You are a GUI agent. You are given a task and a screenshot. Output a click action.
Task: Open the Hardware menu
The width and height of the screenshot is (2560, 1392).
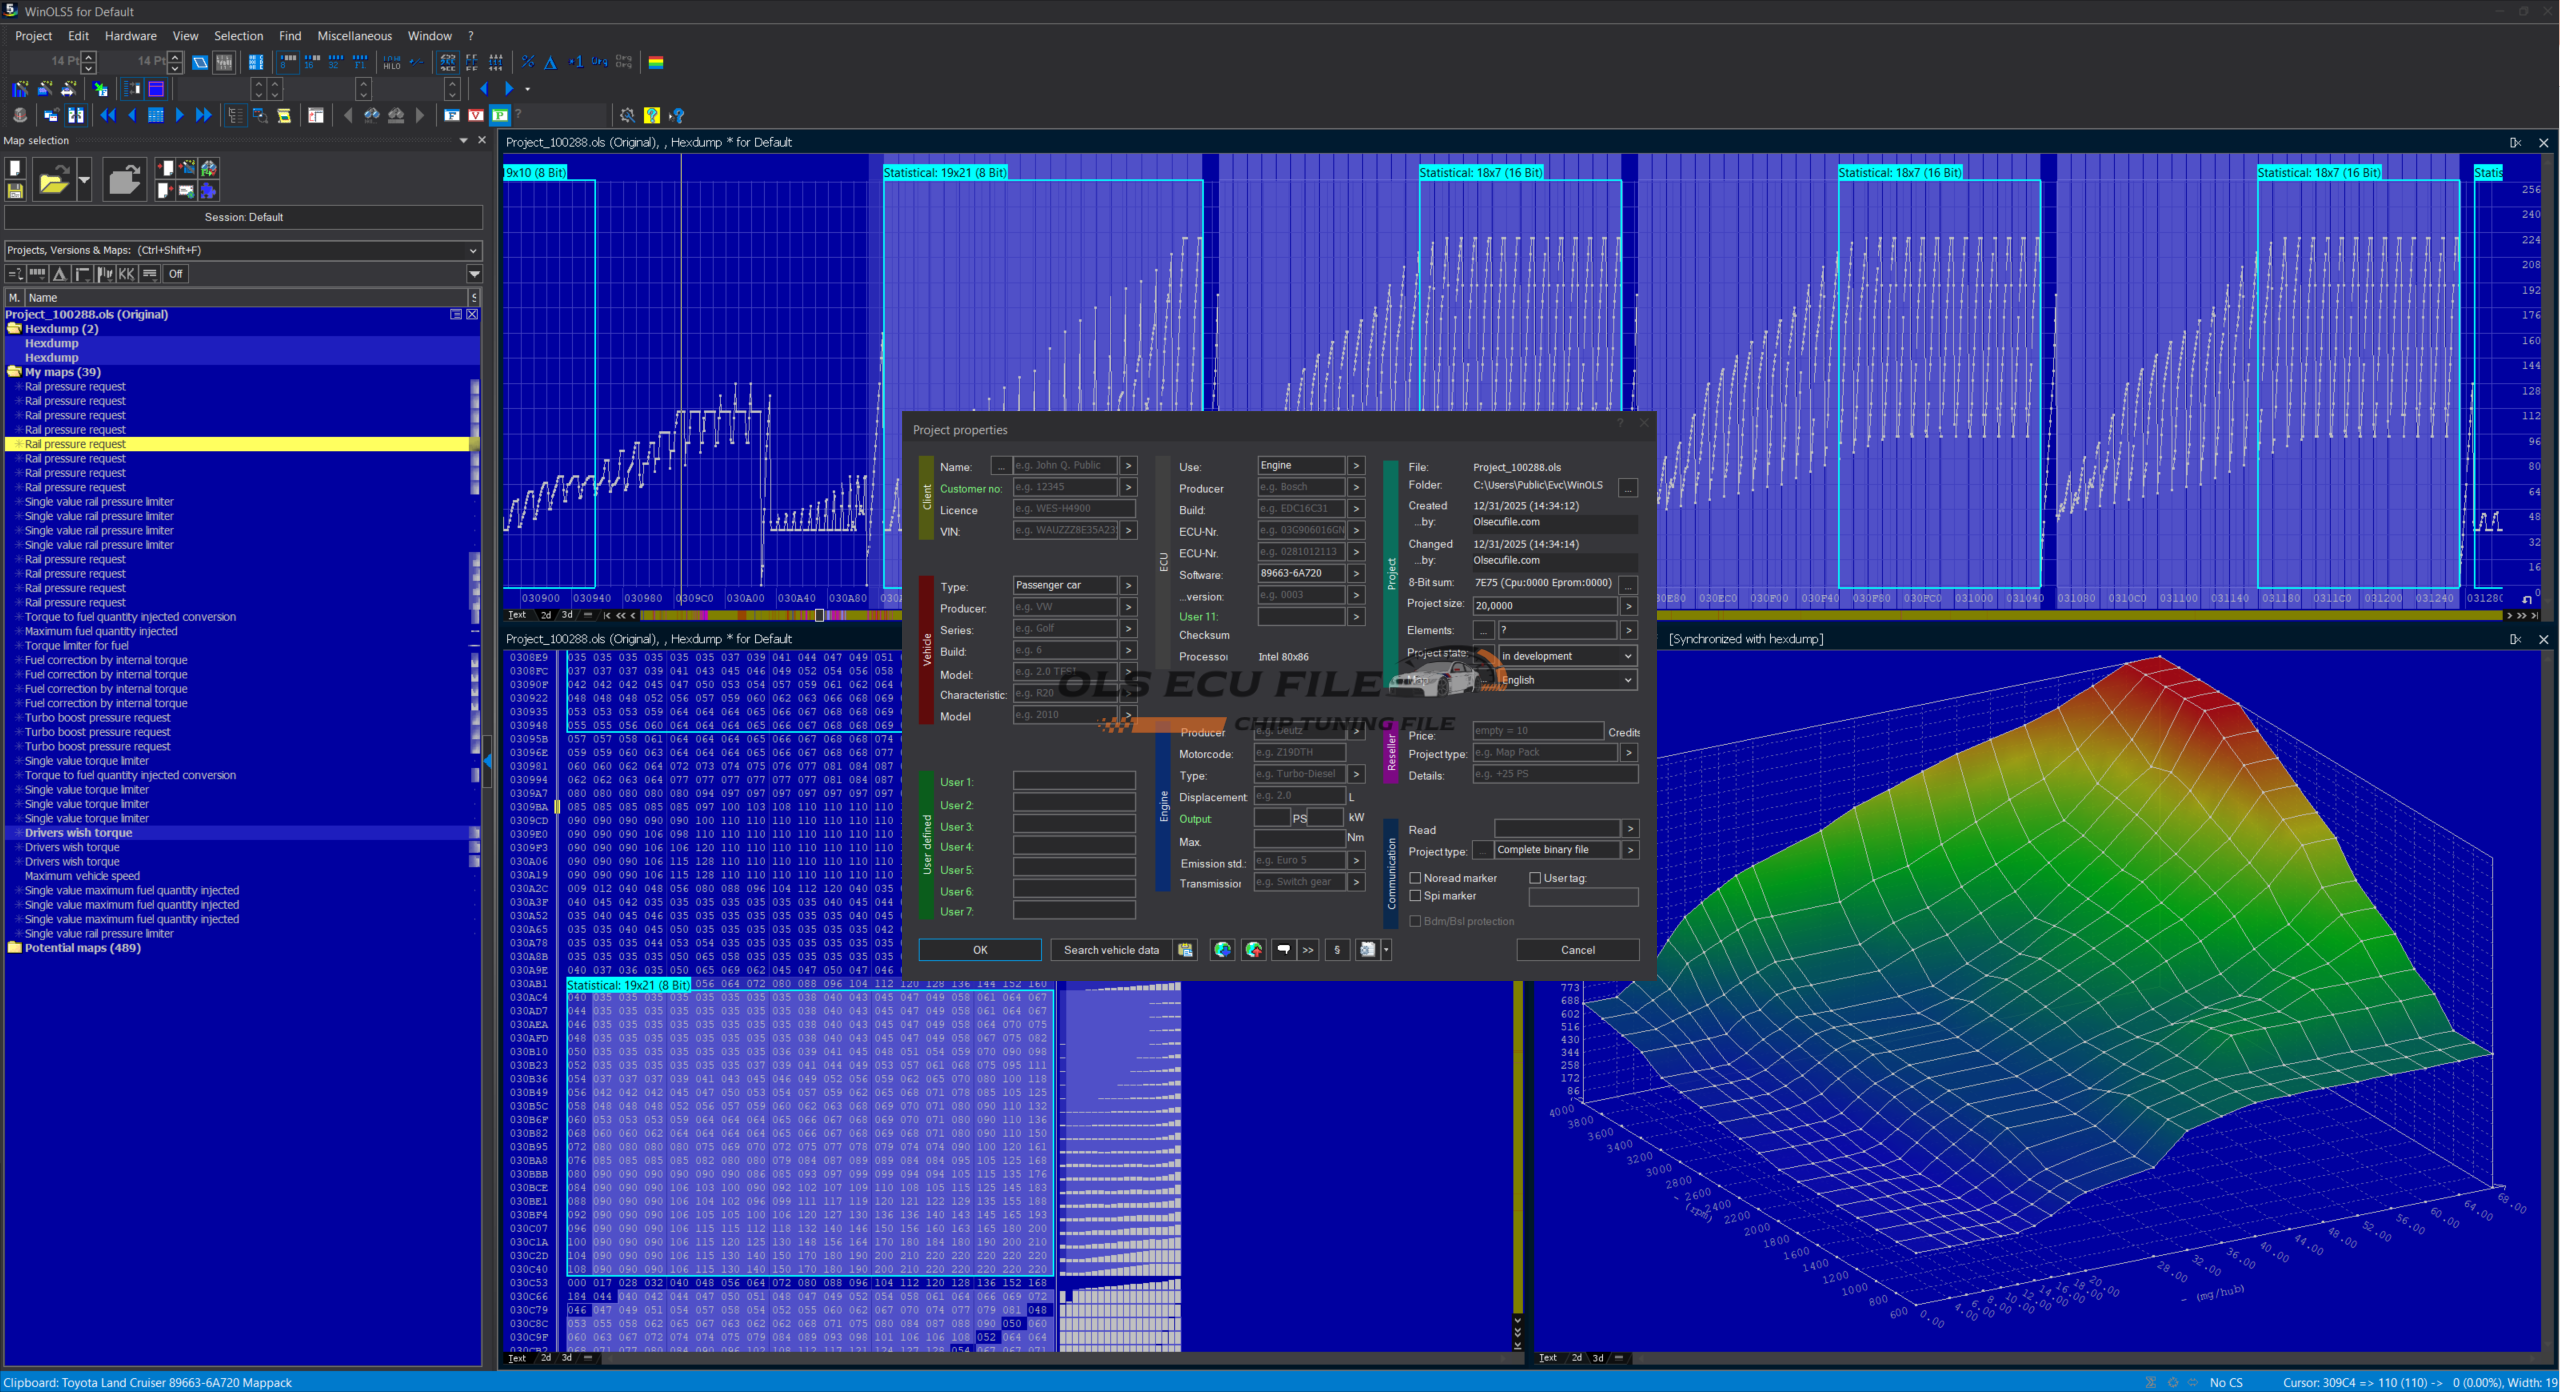point(130,36)
